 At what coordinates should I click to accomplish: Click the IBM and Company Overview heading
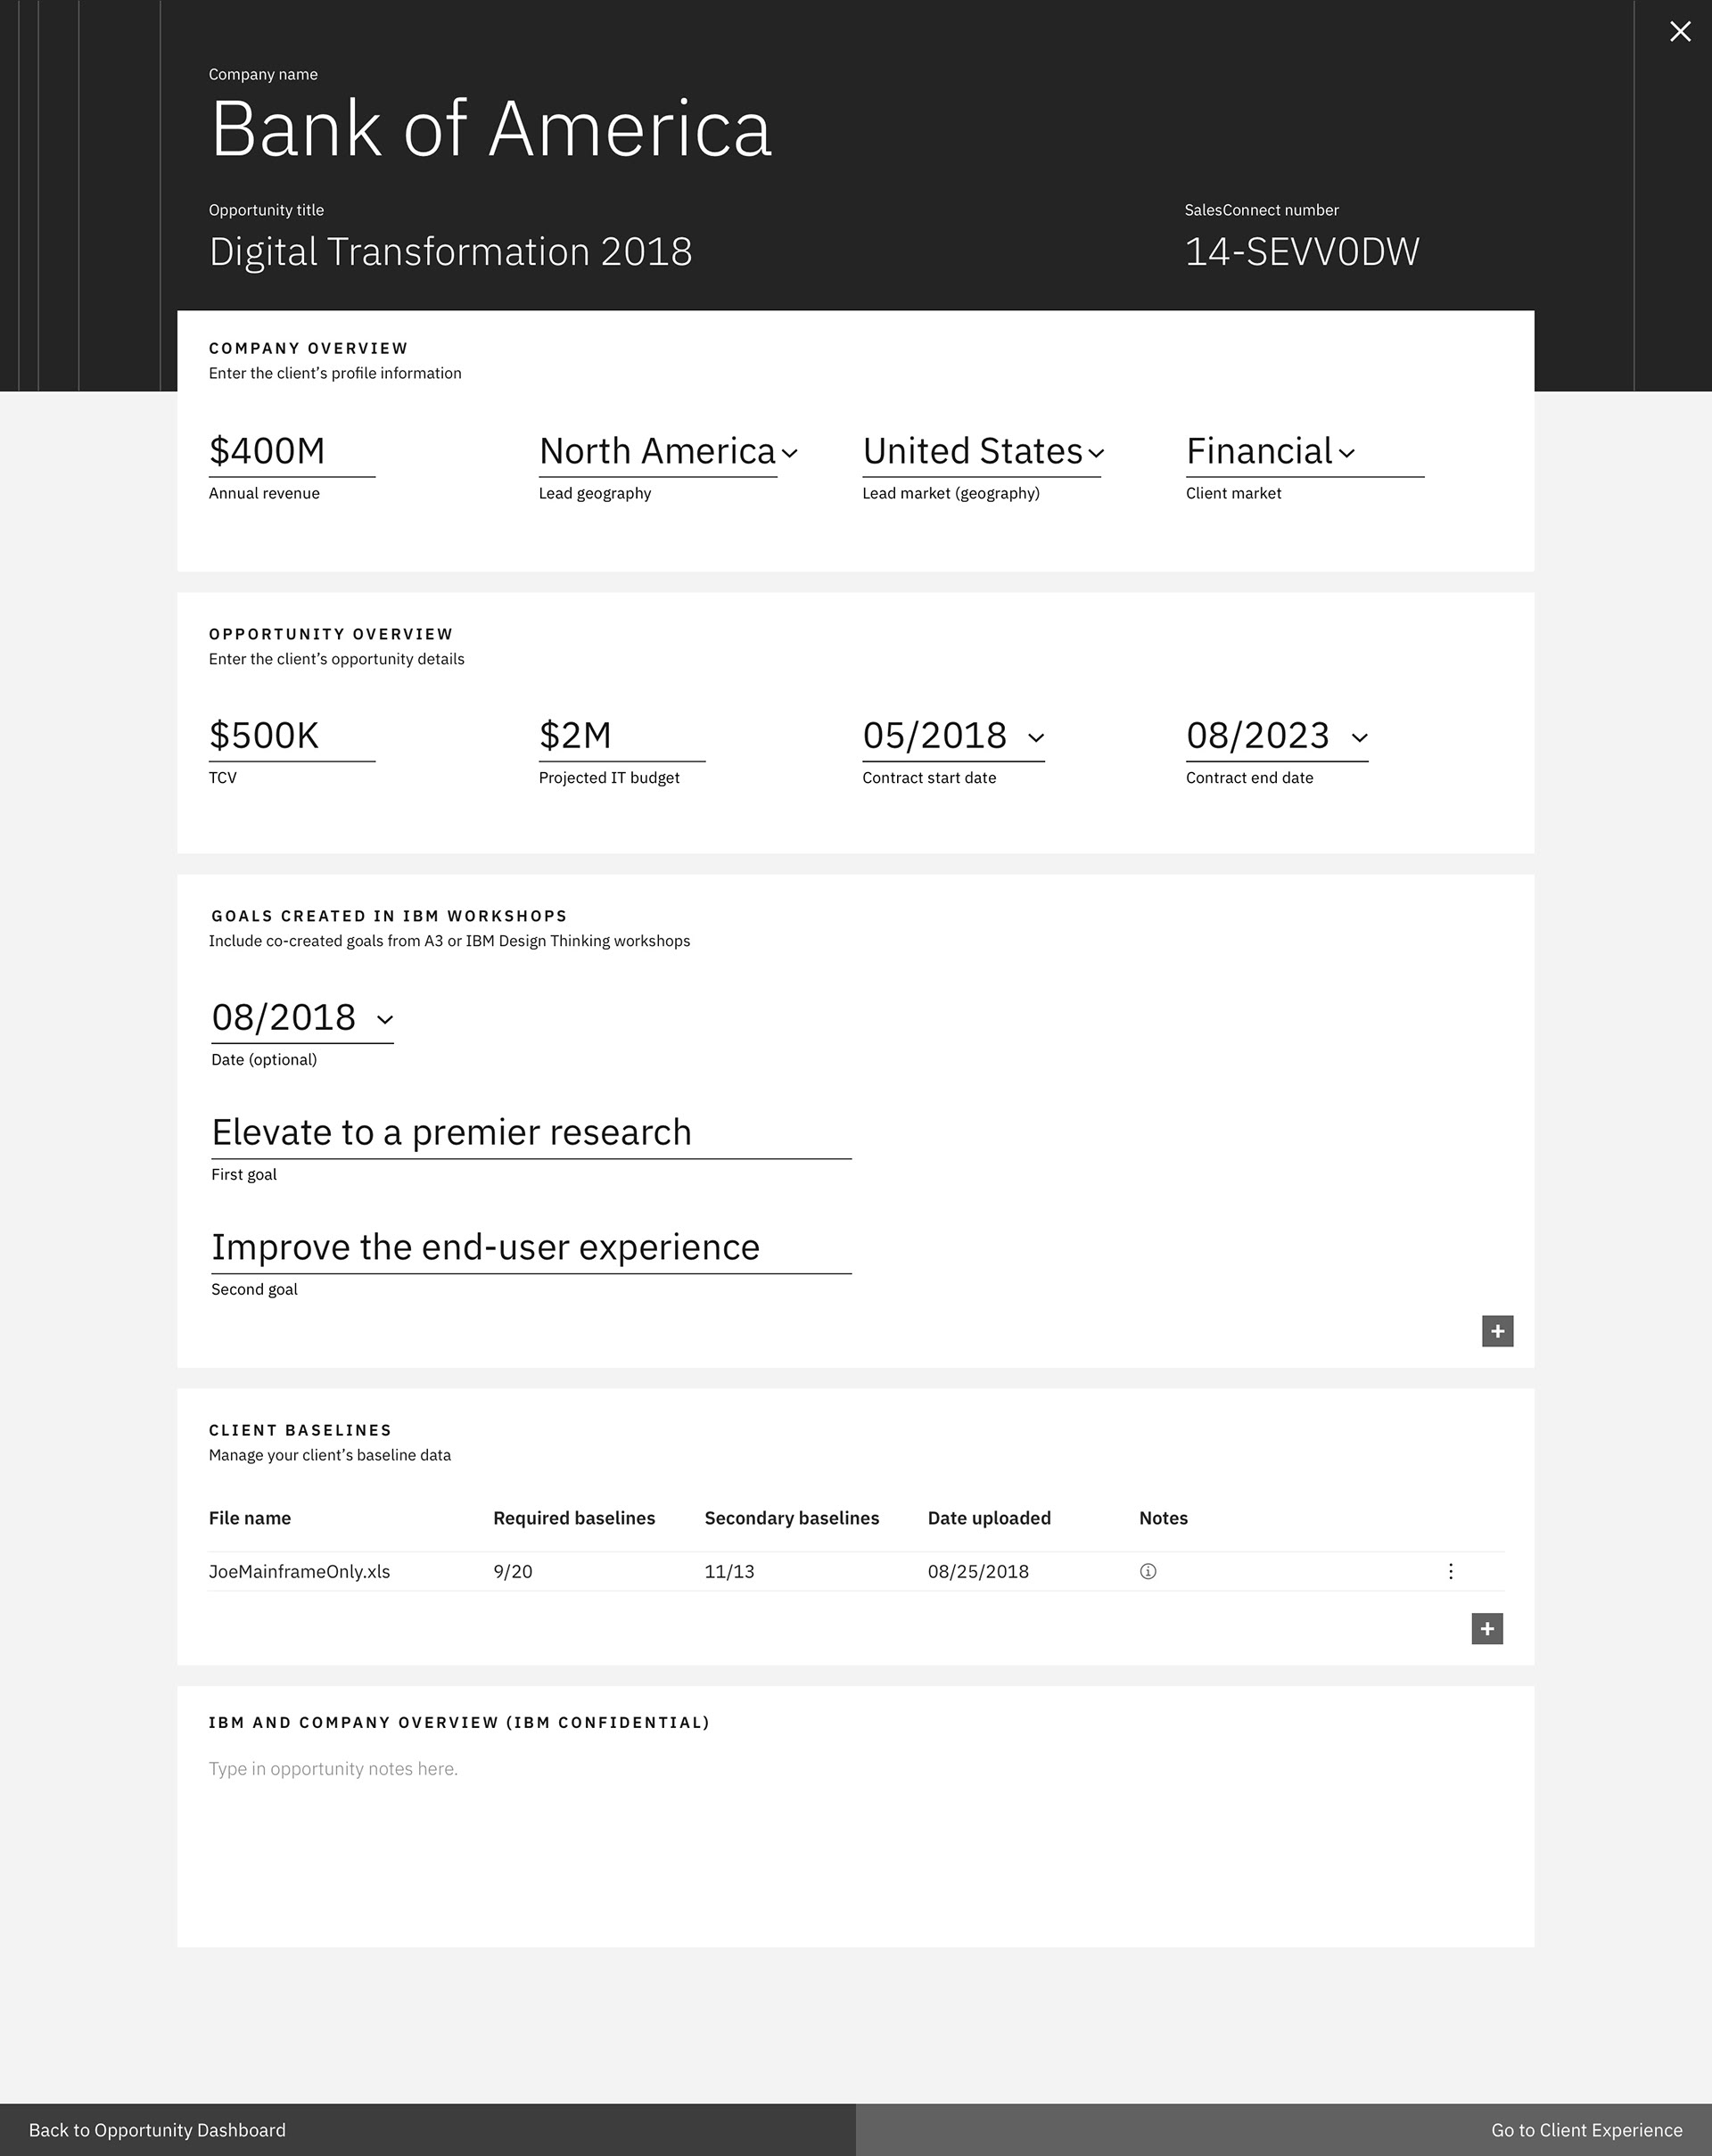[459, 1722]
